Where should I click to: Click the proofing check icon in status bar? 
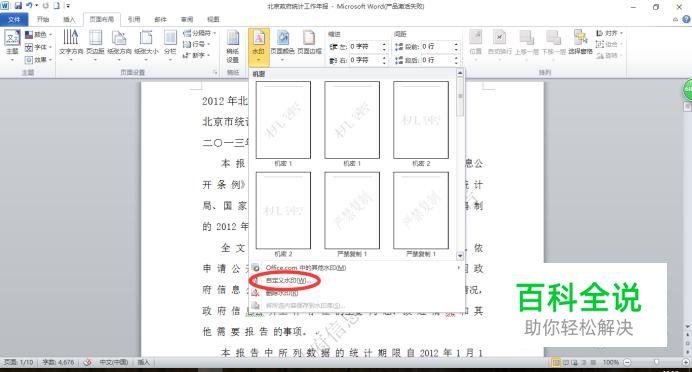pyautogui.click(x=87, y=362)
